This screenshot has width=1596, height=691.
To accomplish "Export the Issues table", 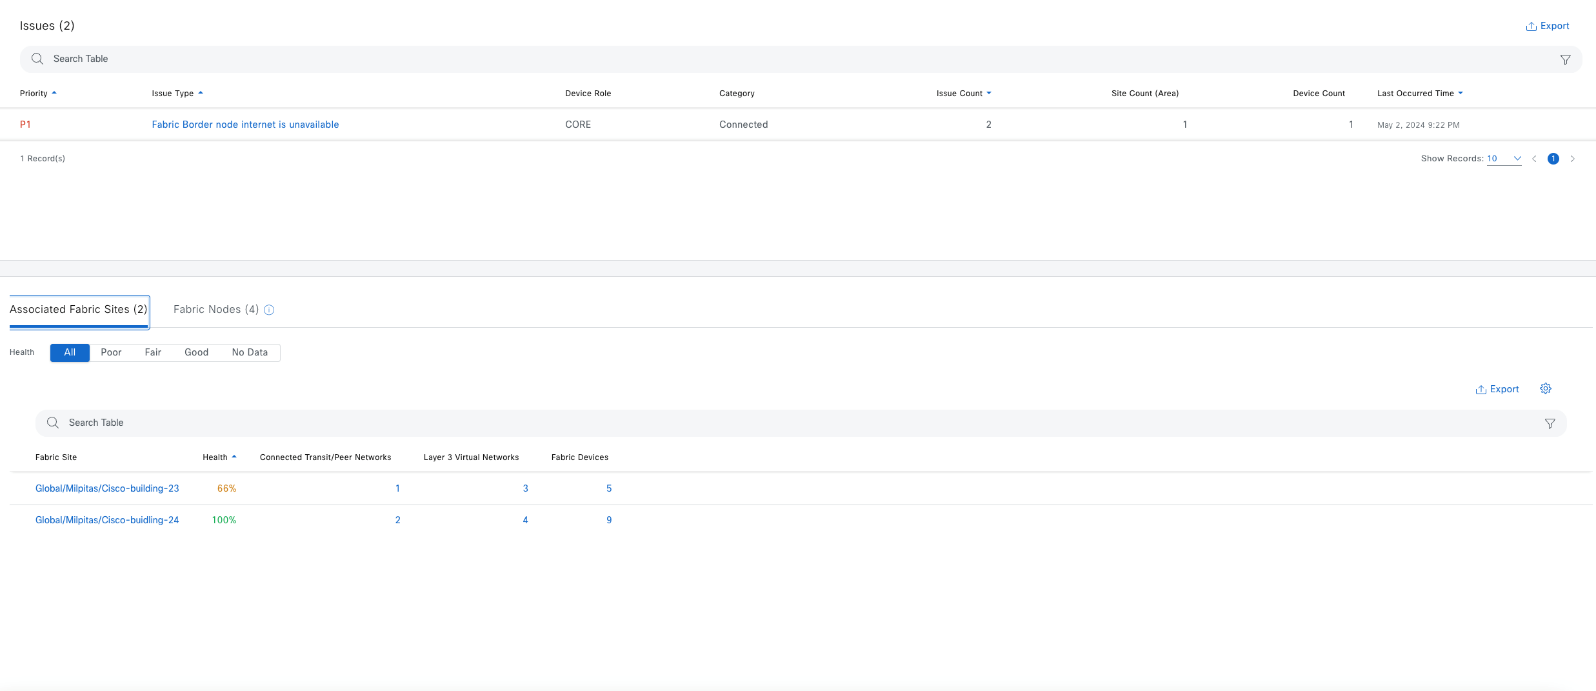I will coord(1547,26).
